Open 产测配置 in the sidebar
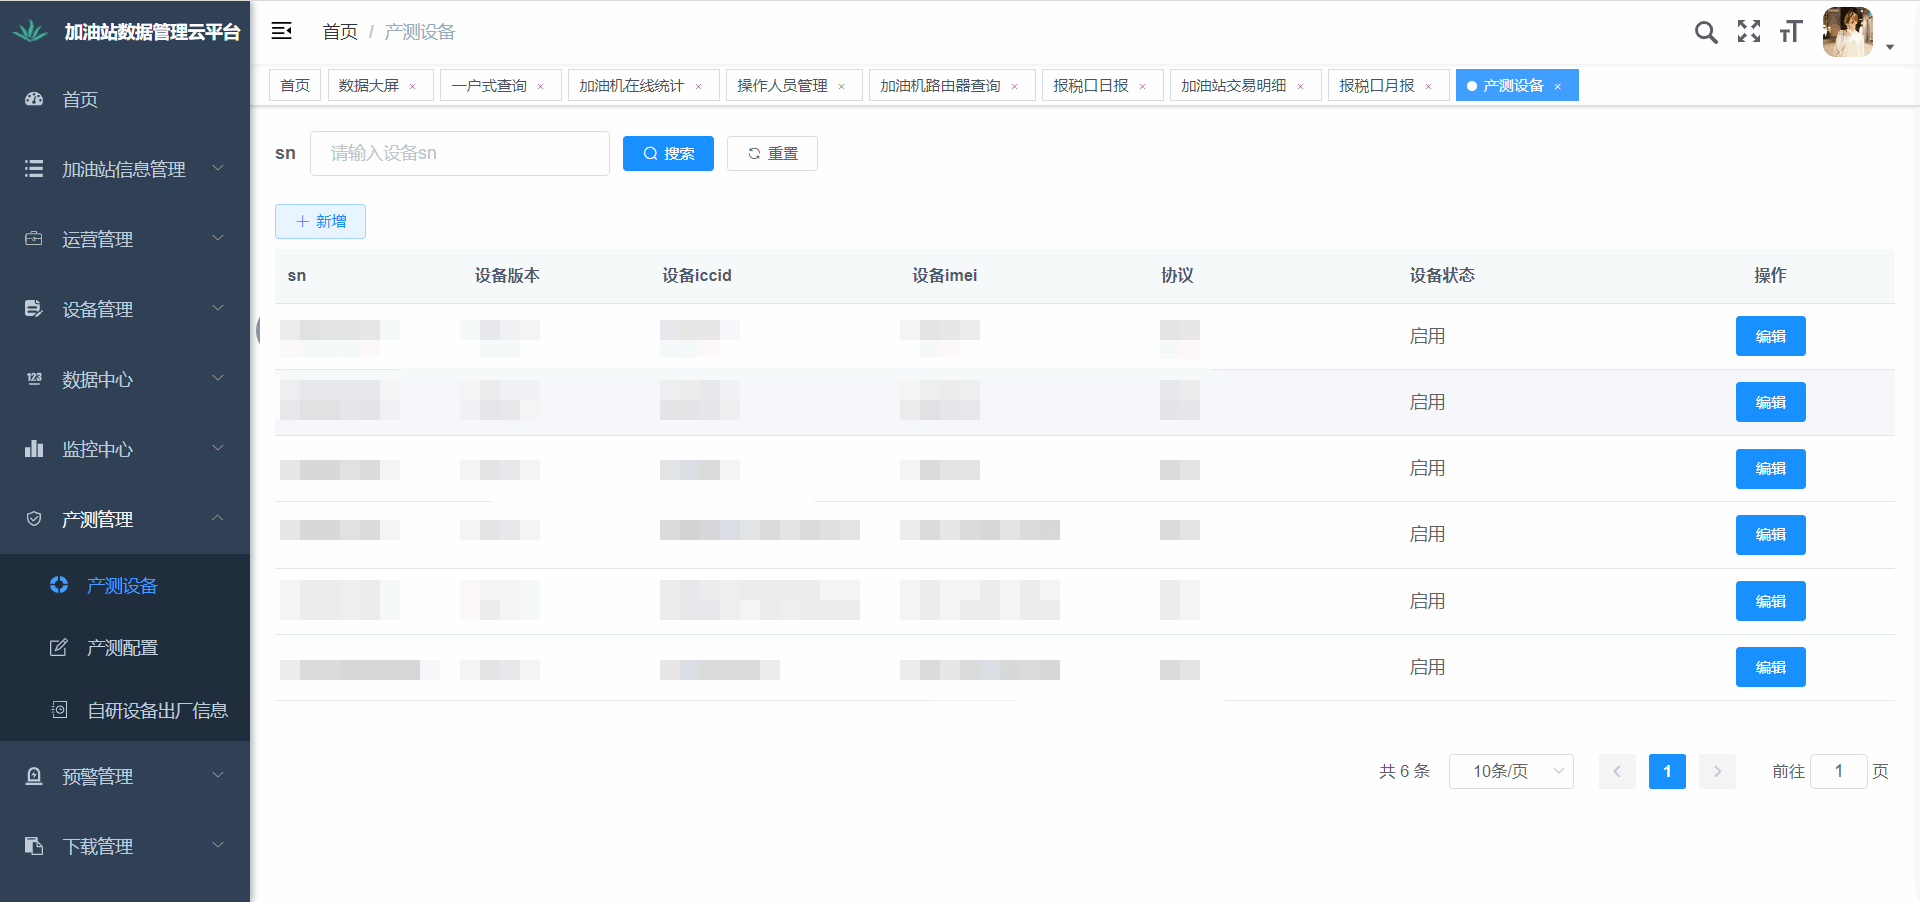The image size is (1920, 902). click(122, 648)
